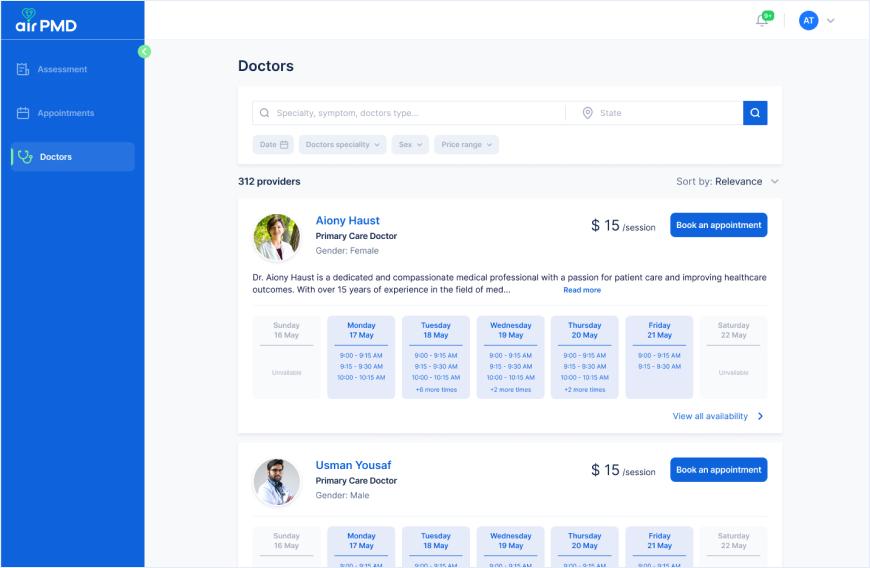Click the Assessment sidebar icon
Viewport: 870px width, 568px height.
coord(23,69)
